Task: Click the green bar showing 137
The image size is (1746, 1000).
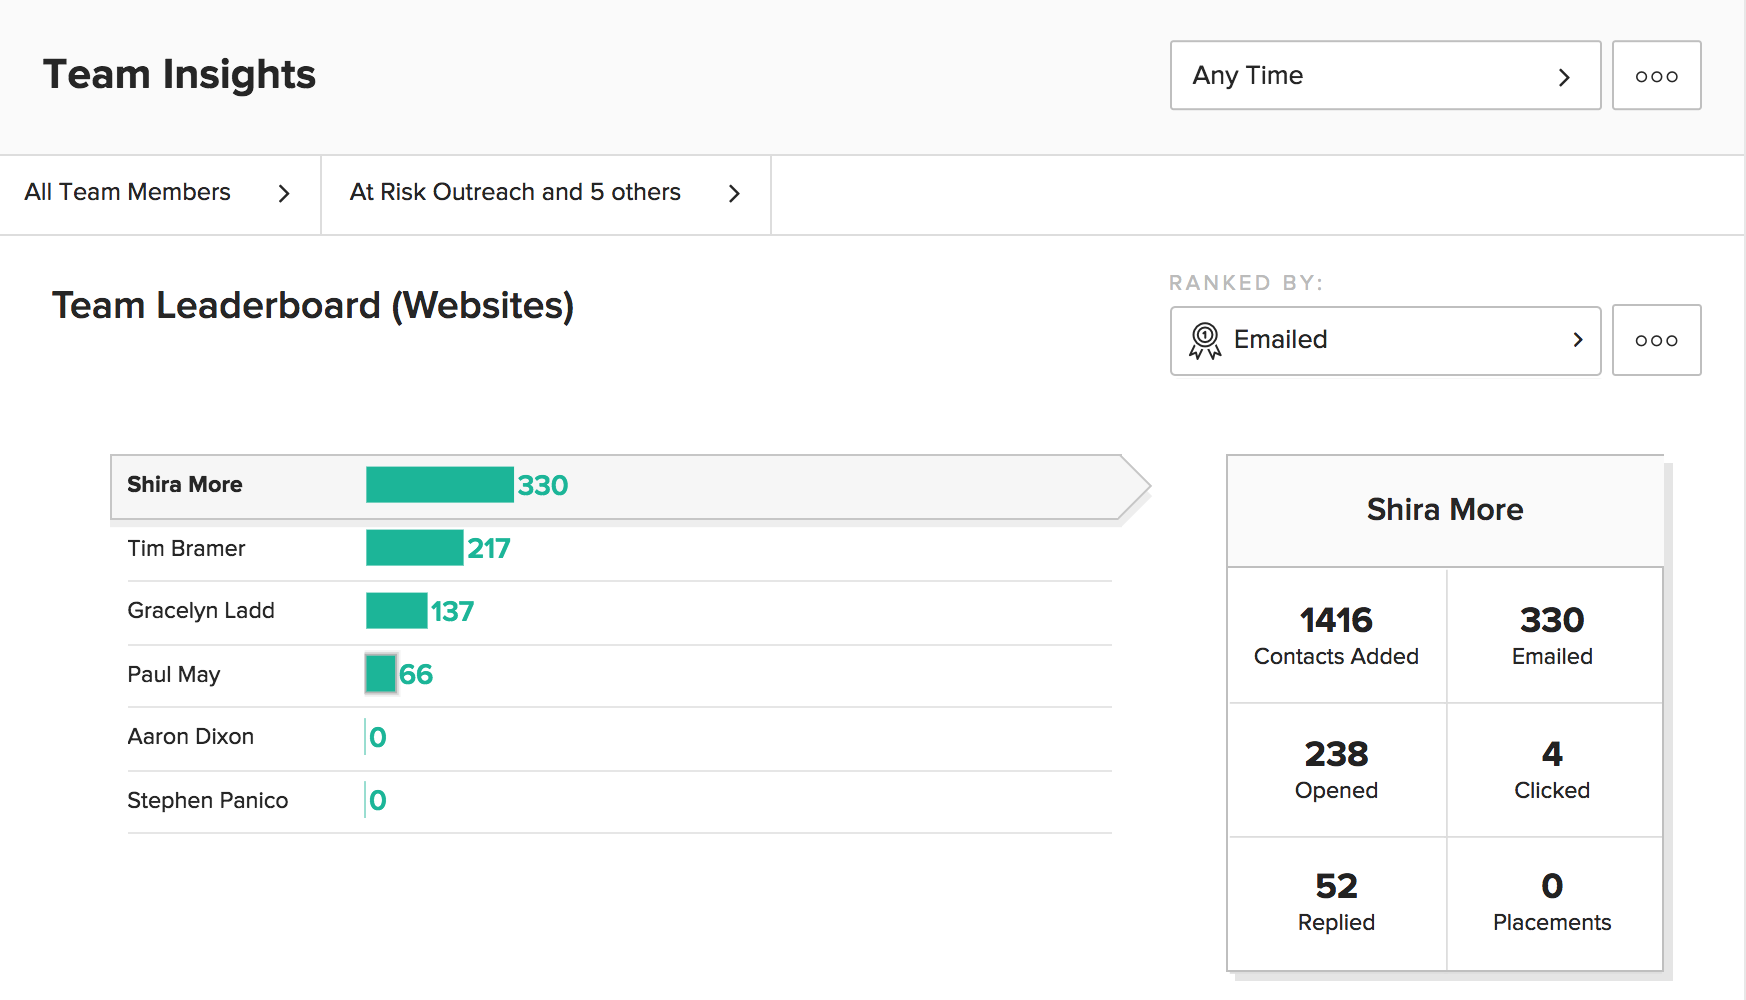Action: (x=396, y=611)
